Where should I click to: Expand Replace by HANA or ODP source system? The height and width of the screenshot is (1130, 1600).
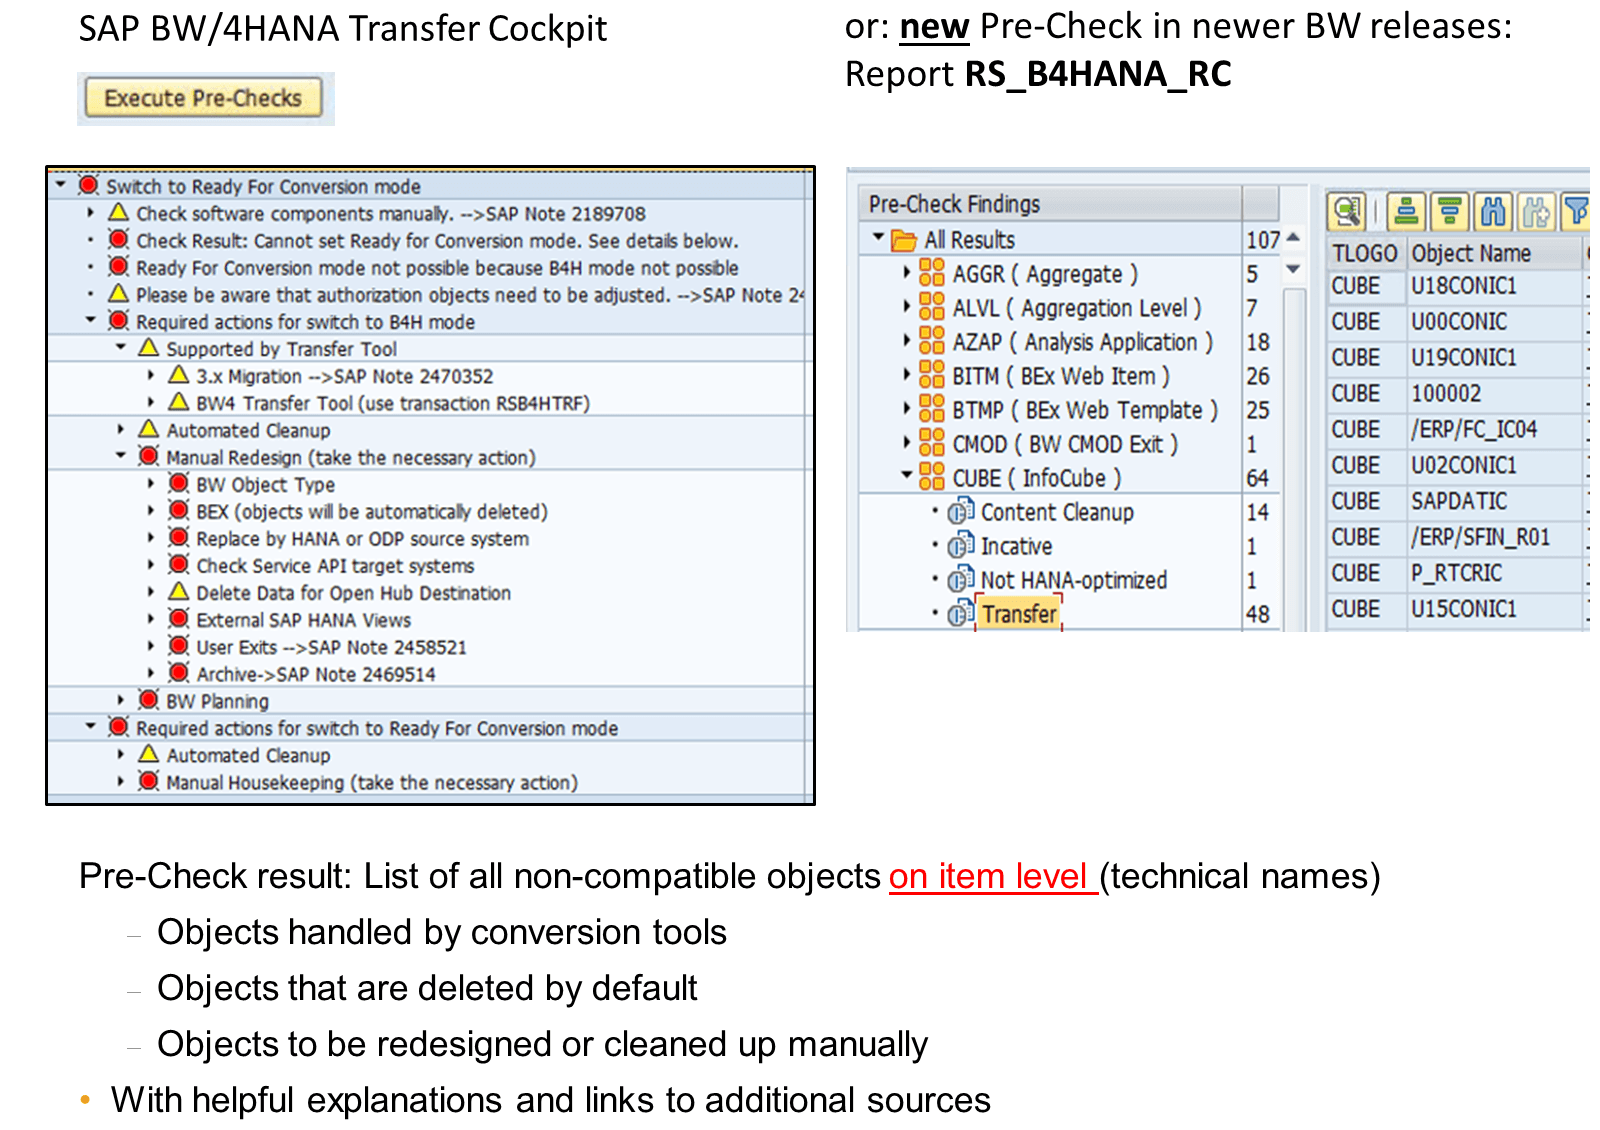(151, 537)
